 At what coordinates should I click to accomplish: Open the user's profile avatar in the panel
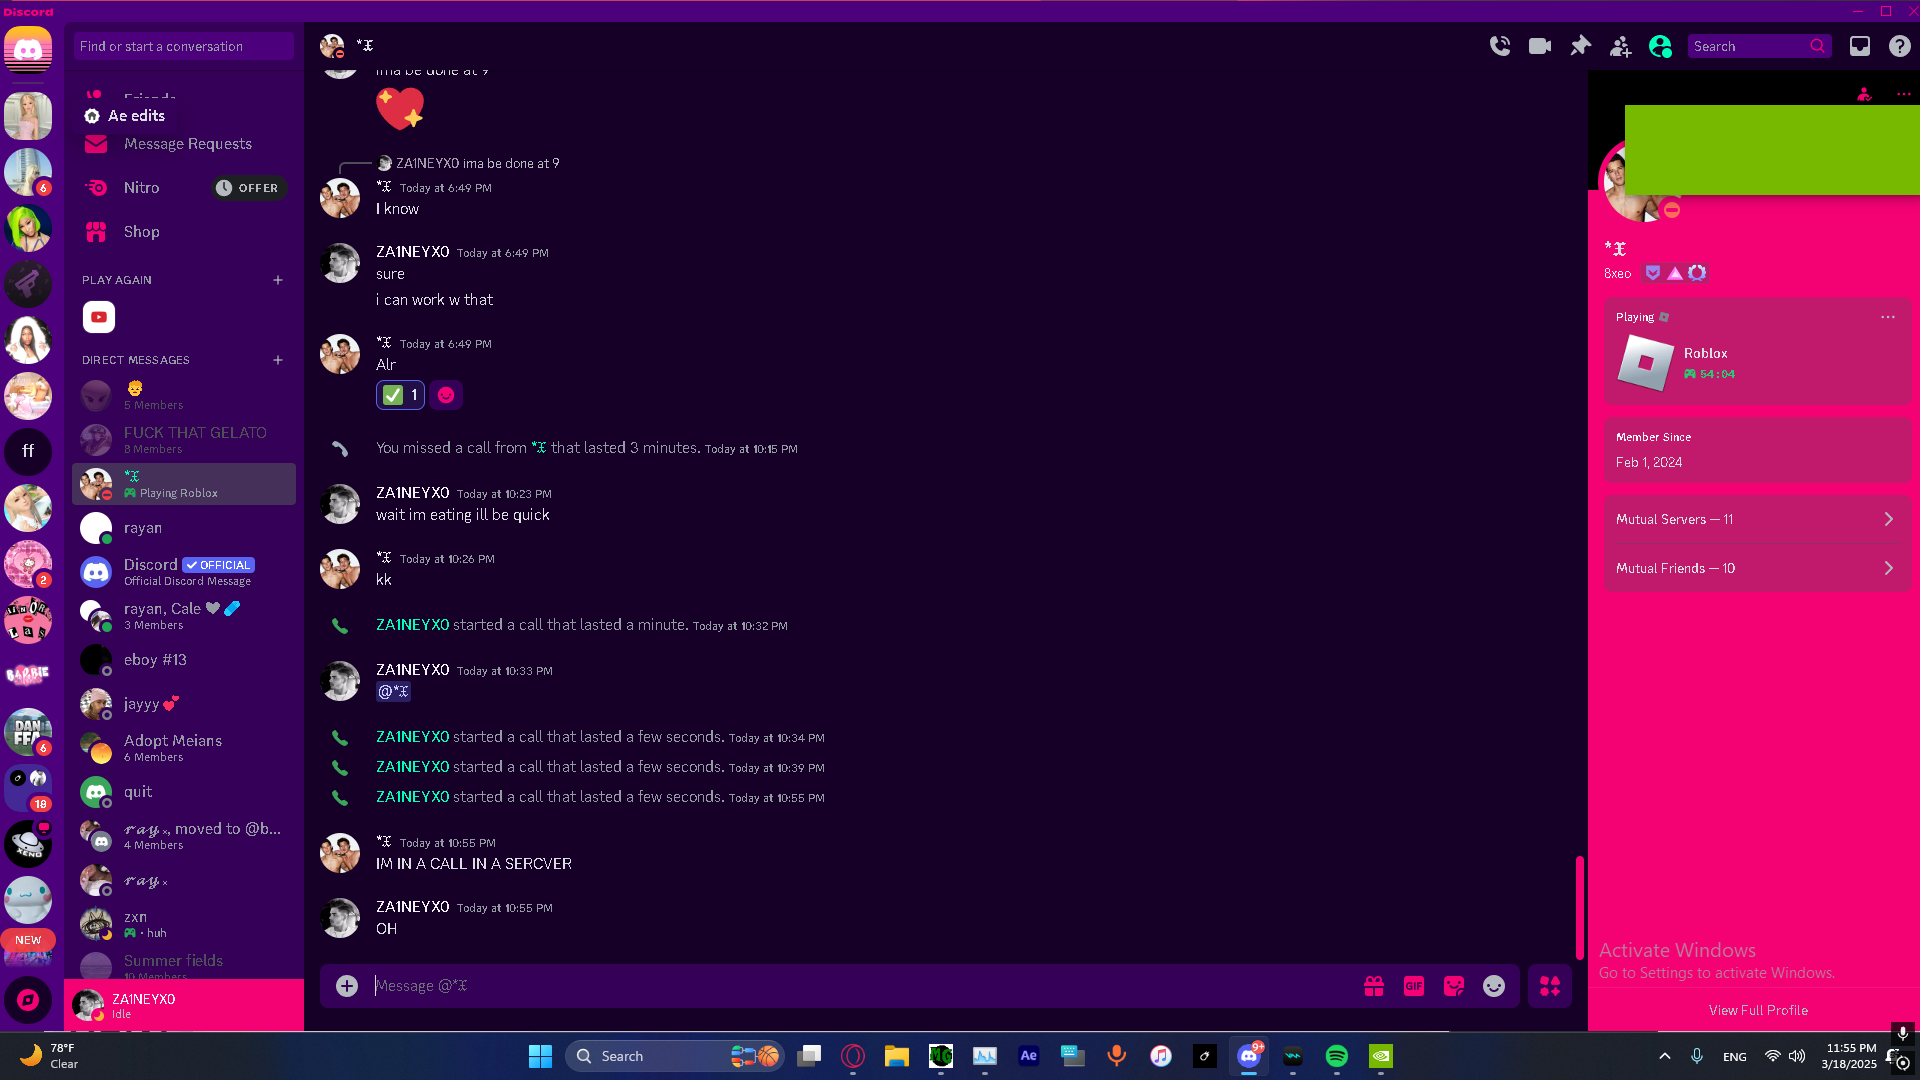(x=1641, y=181)
